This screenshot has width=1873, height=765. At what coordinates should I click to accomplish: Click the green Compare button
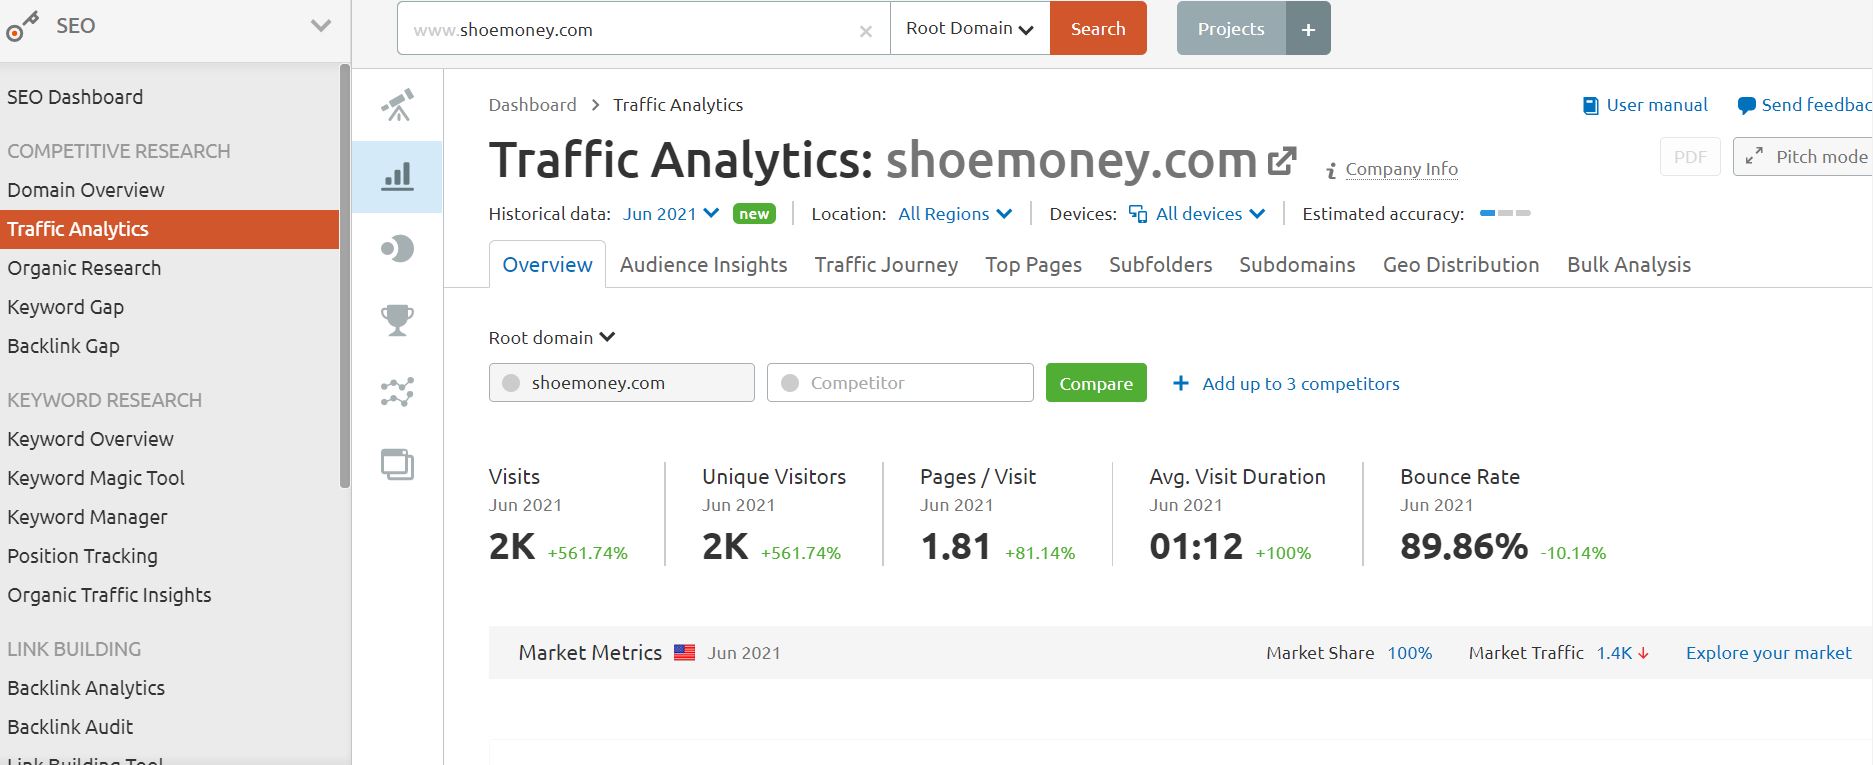[x=1096, y=383]
